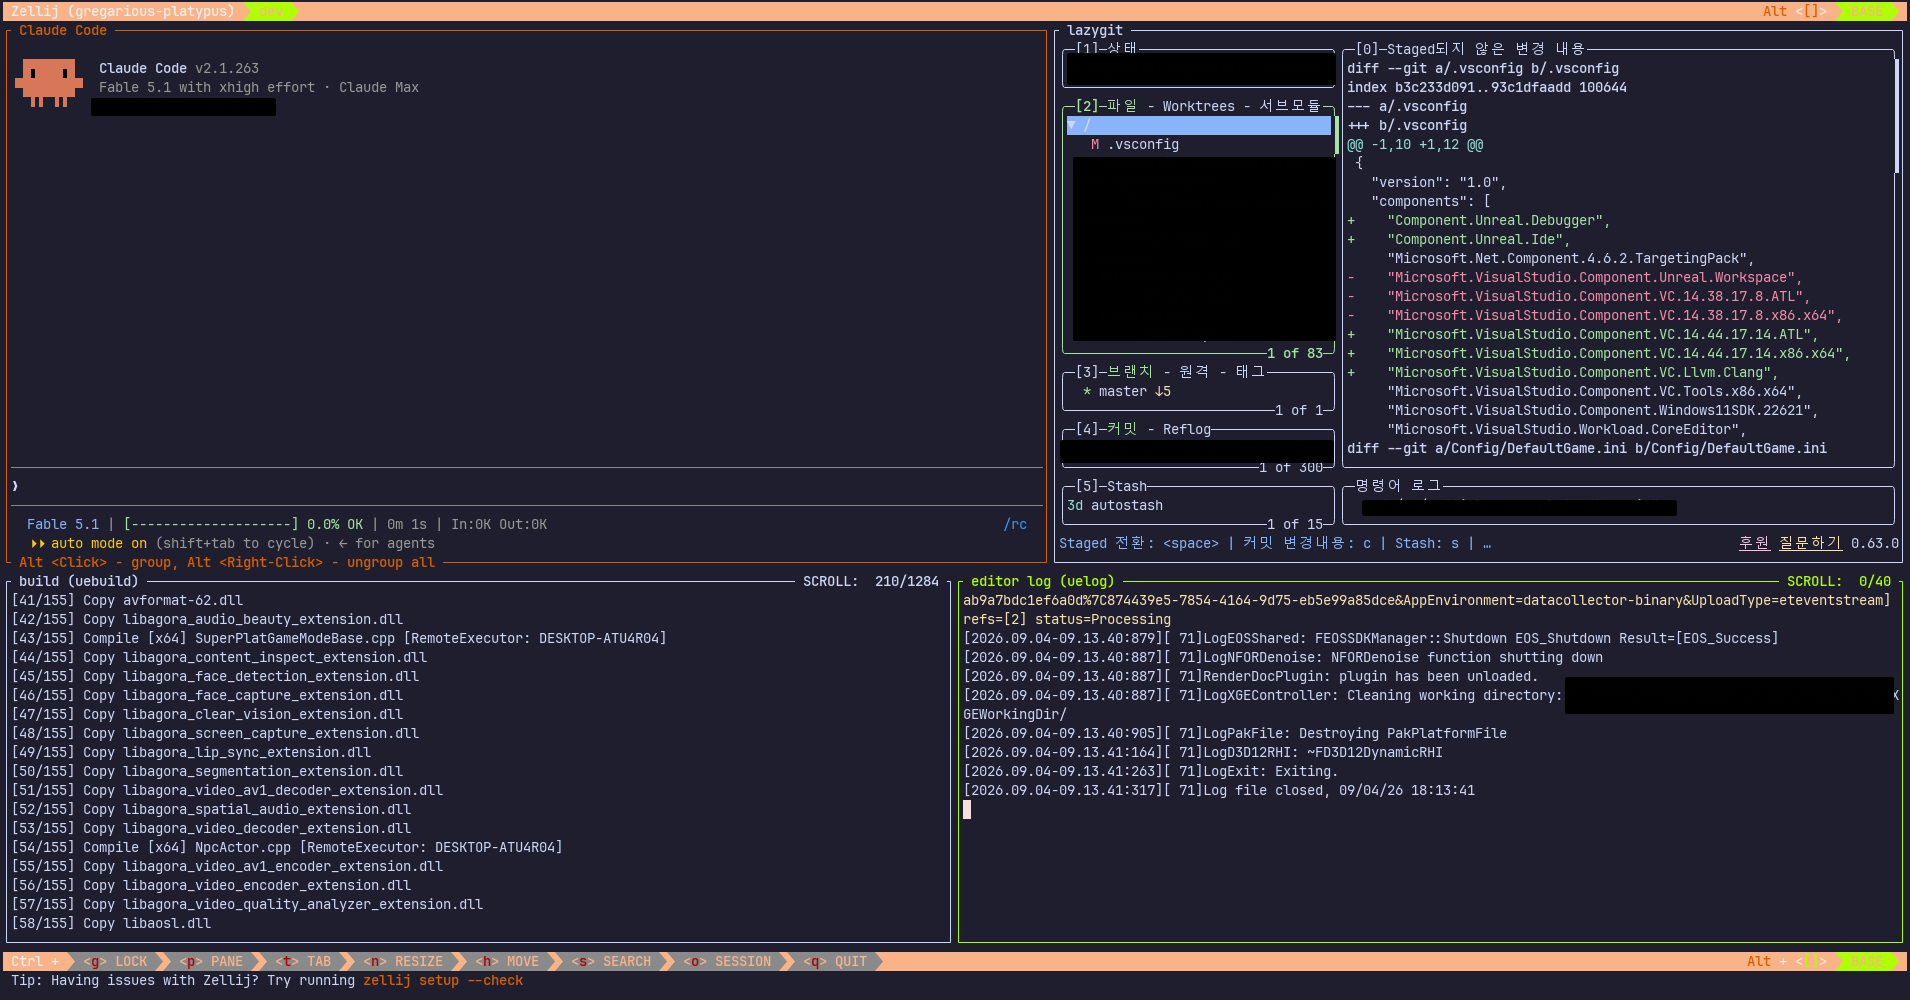Click the /rc indicator in Claude status line
Image resolution: width=1910 pixels, height=1000 pixels.
pyautogui.click(x=1015, y=525)
